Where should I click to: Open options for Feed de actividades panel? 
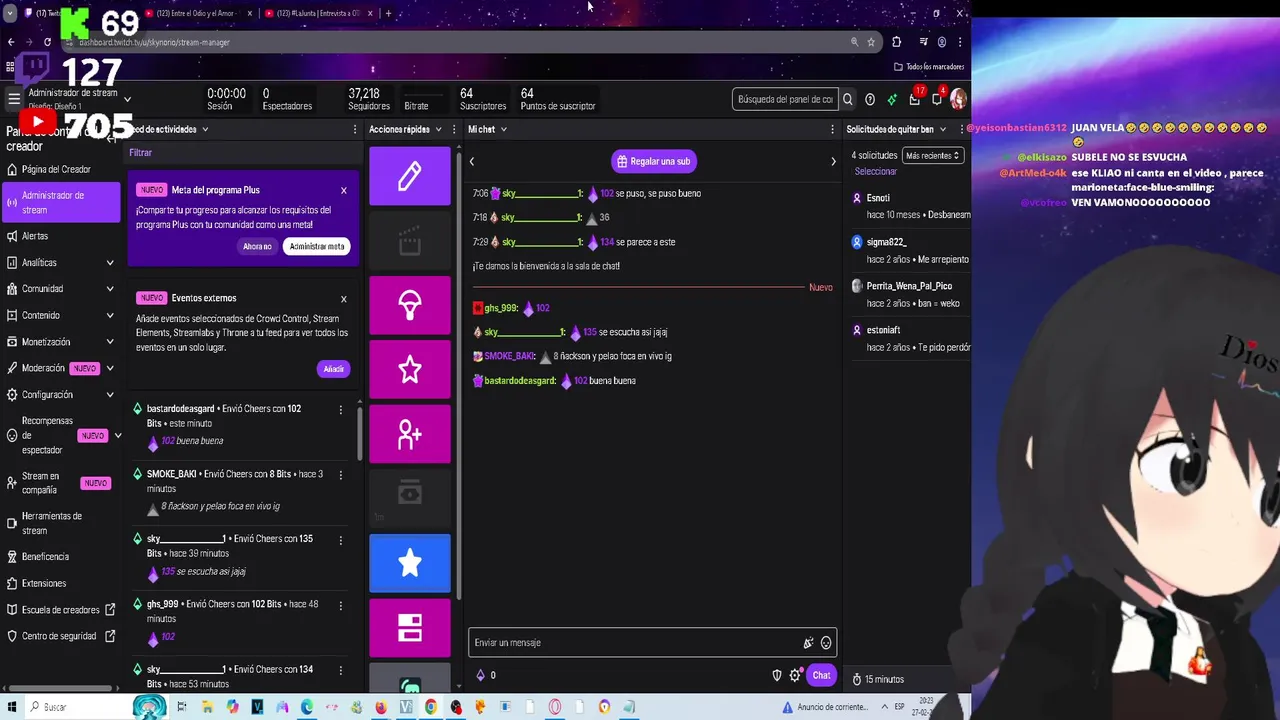(355, 129)
